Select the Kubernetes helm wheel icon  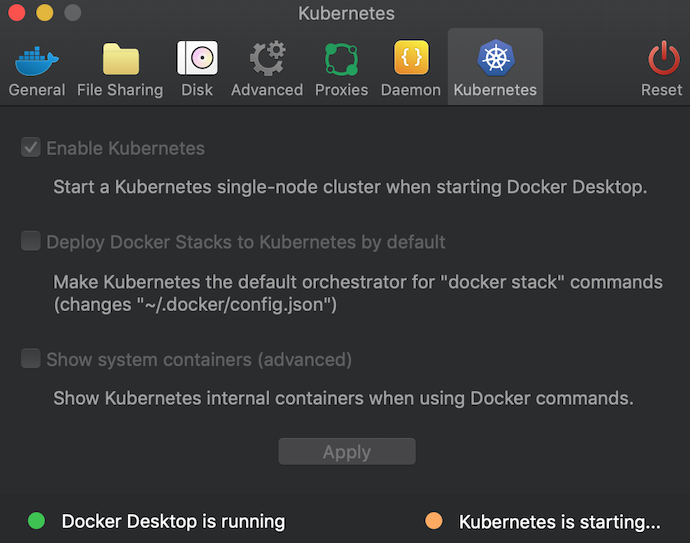pyautogui.click(x=495, y=59)
